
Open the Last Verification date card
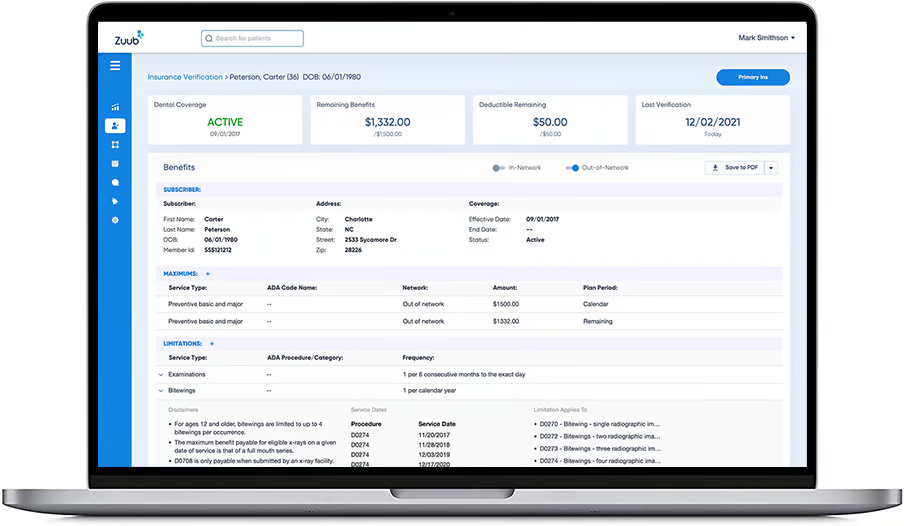(x=713, y=120)
